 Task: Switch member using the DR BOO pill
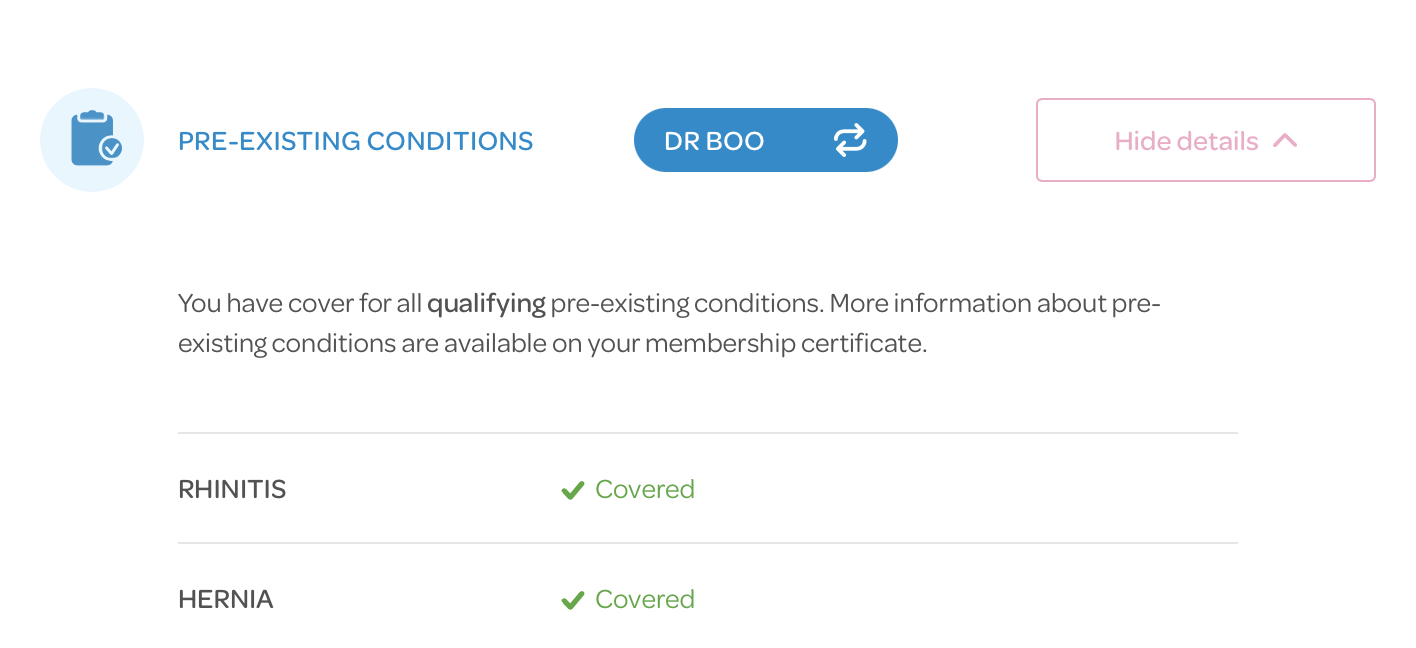point(765,140)
